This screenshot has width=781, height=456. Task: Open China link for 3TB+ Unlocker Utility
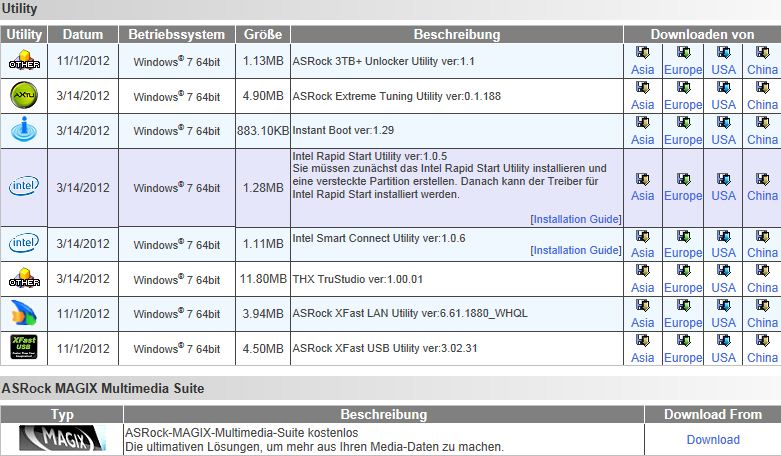point(763,70)
